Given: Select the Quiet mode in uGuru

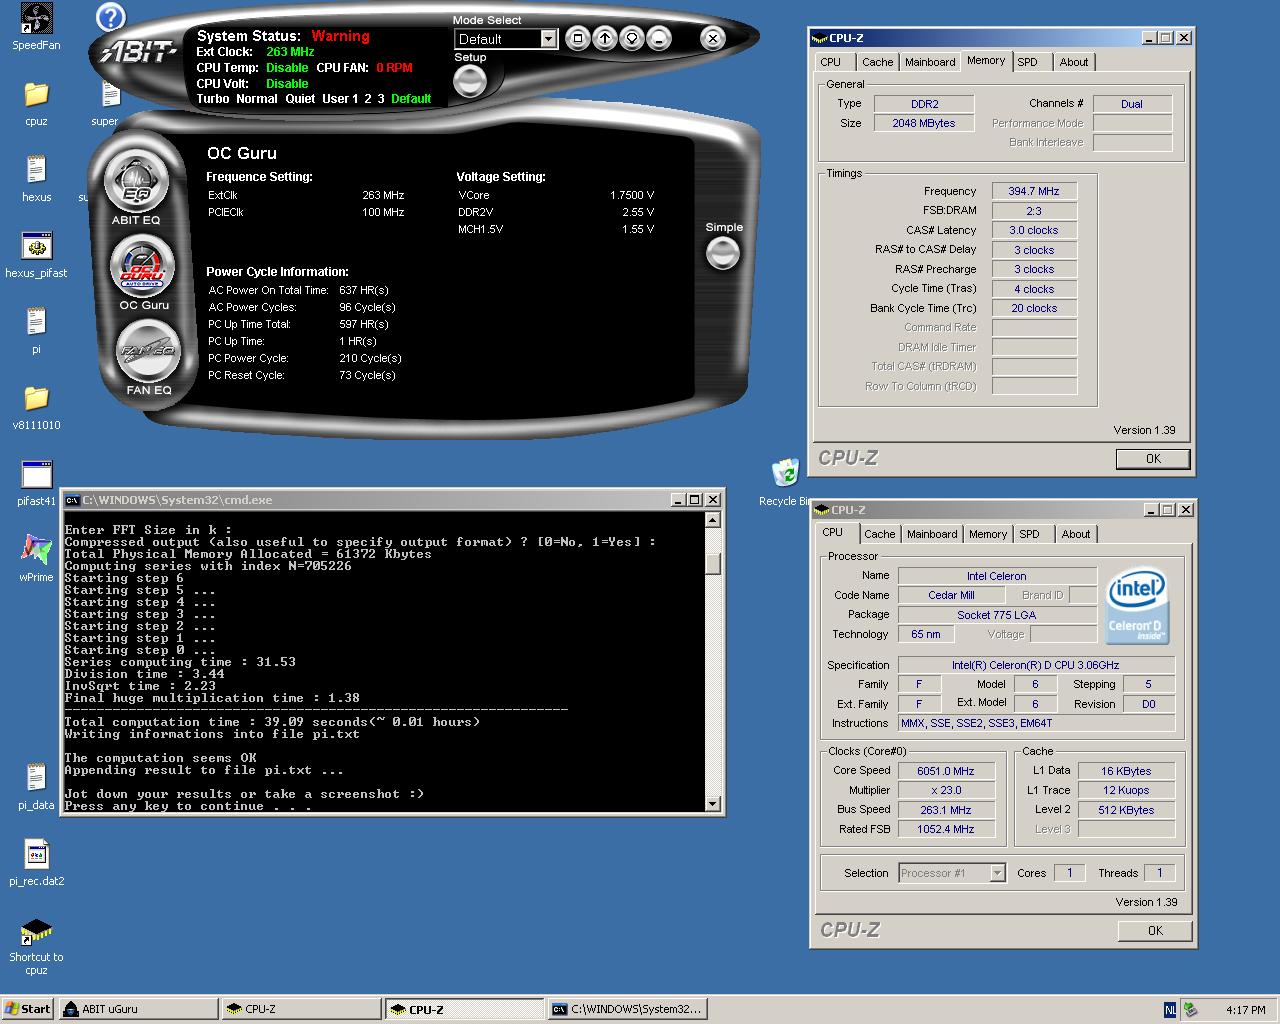Looking at the screenshot, I should pyautogui.click(x=300, y=99).
